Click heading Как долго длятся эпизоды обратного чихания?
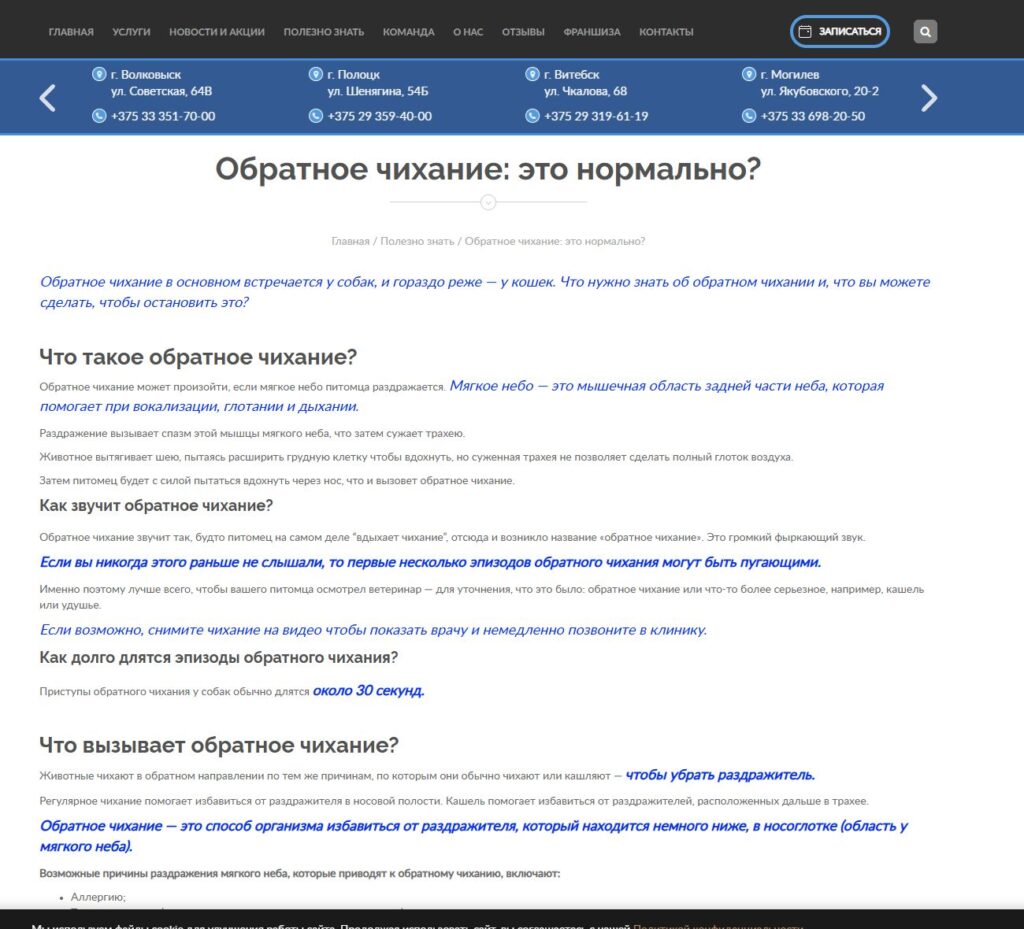 (x=219, y=657)
